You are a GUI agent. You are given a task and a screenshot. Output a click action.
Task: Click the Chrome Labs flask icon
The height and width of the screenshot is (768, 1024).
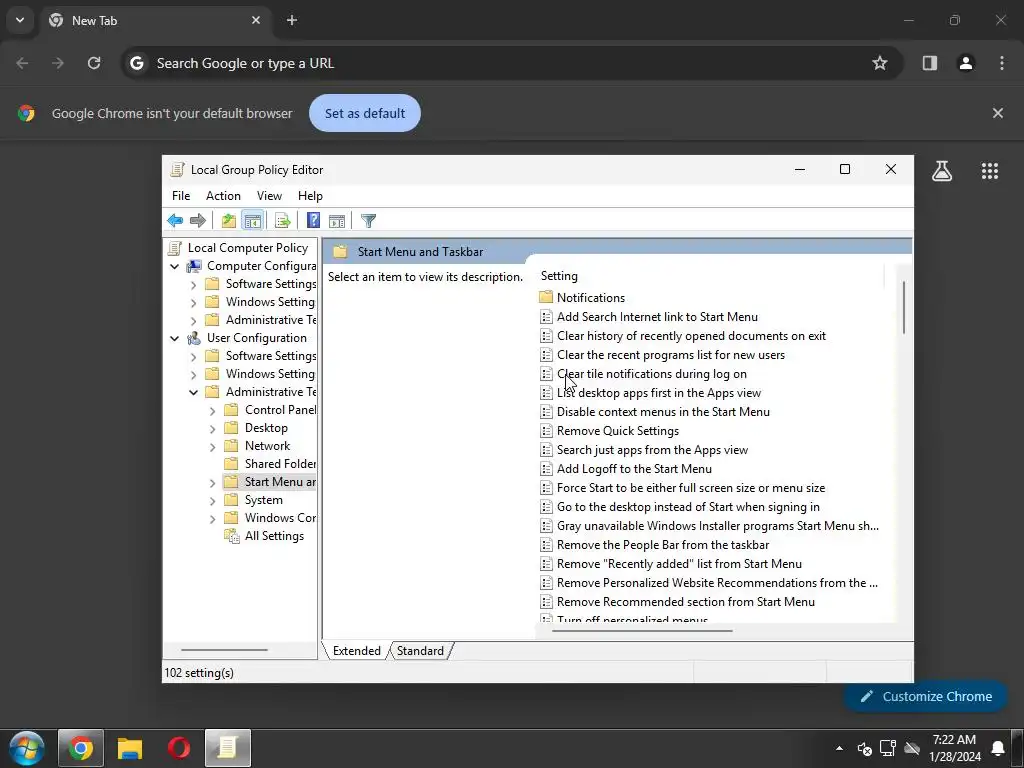(942, 171)
